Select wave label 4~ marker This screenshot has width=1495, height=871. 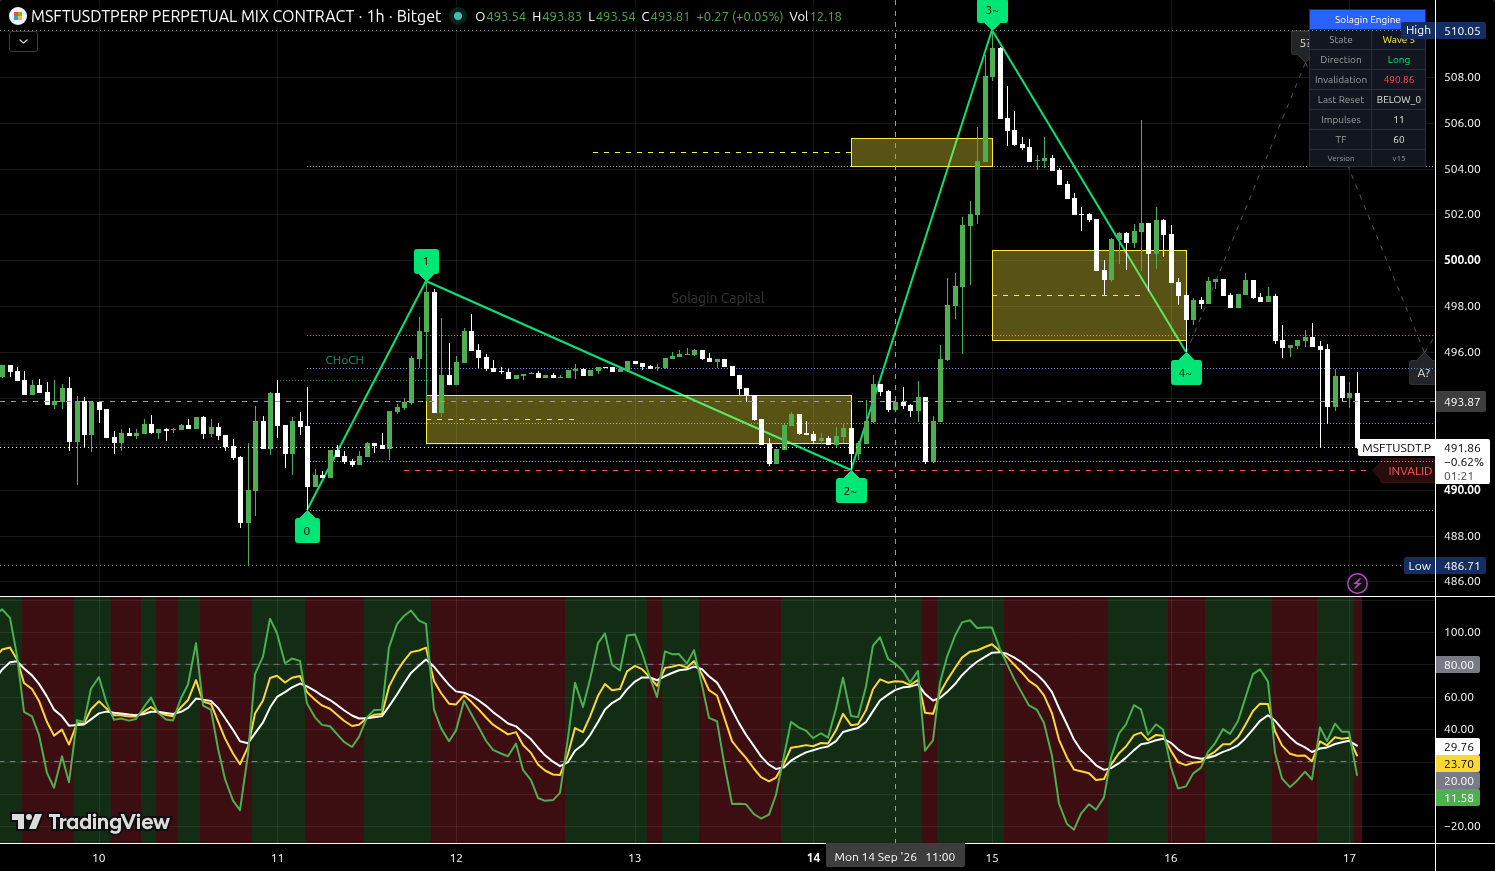1186,371
